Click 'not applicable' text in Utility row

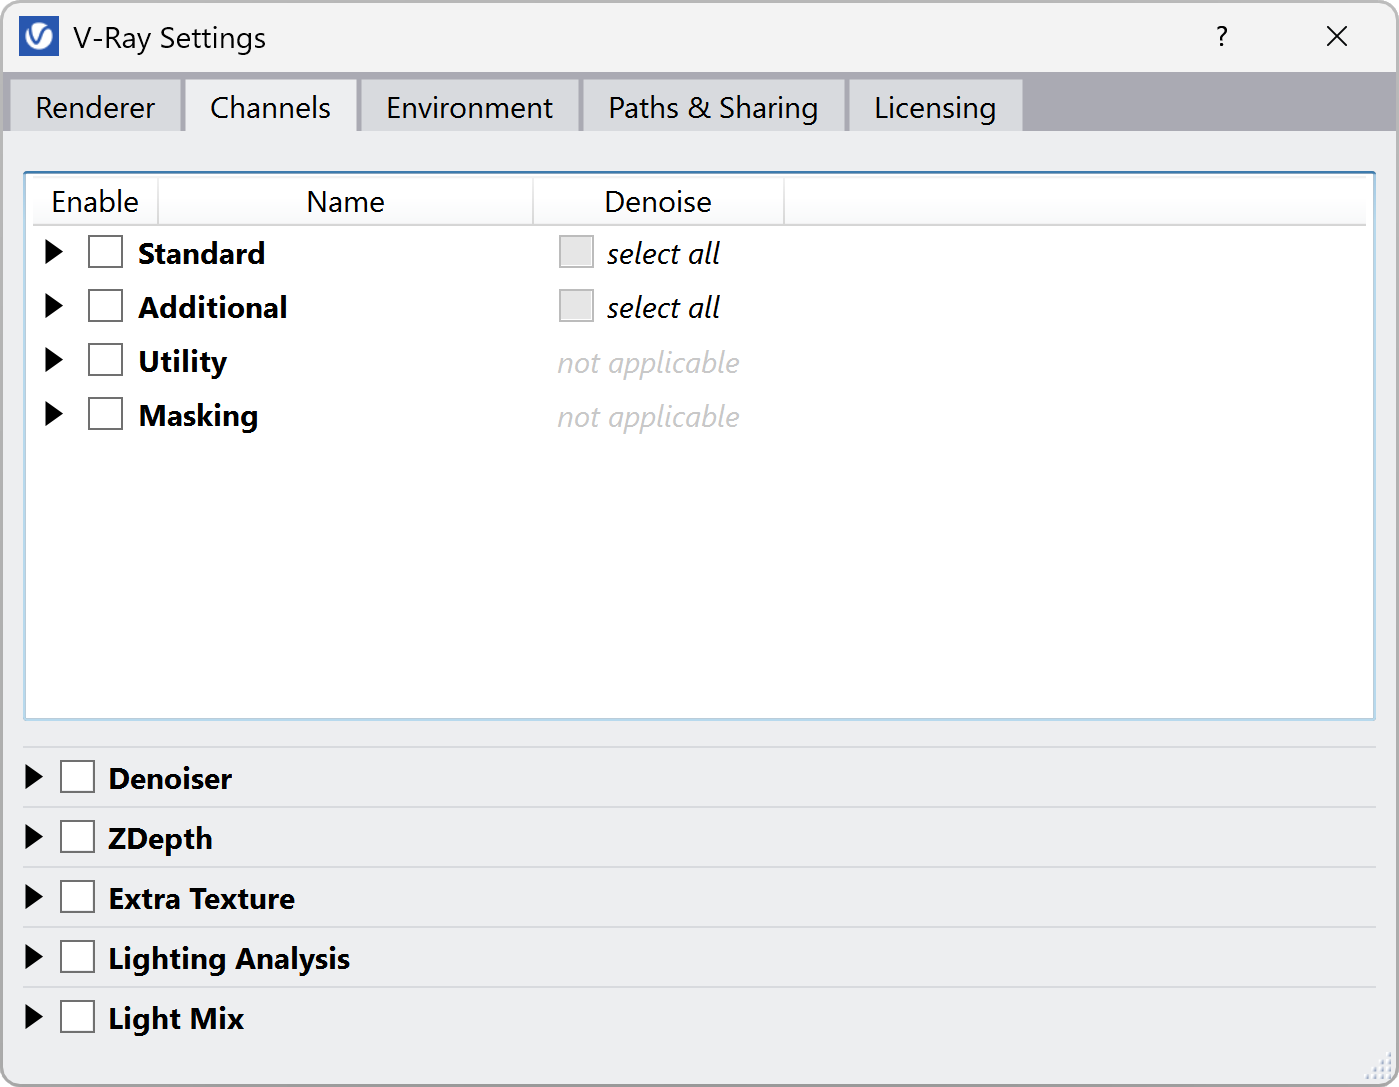pyautogui.click(x=648, y=362)
